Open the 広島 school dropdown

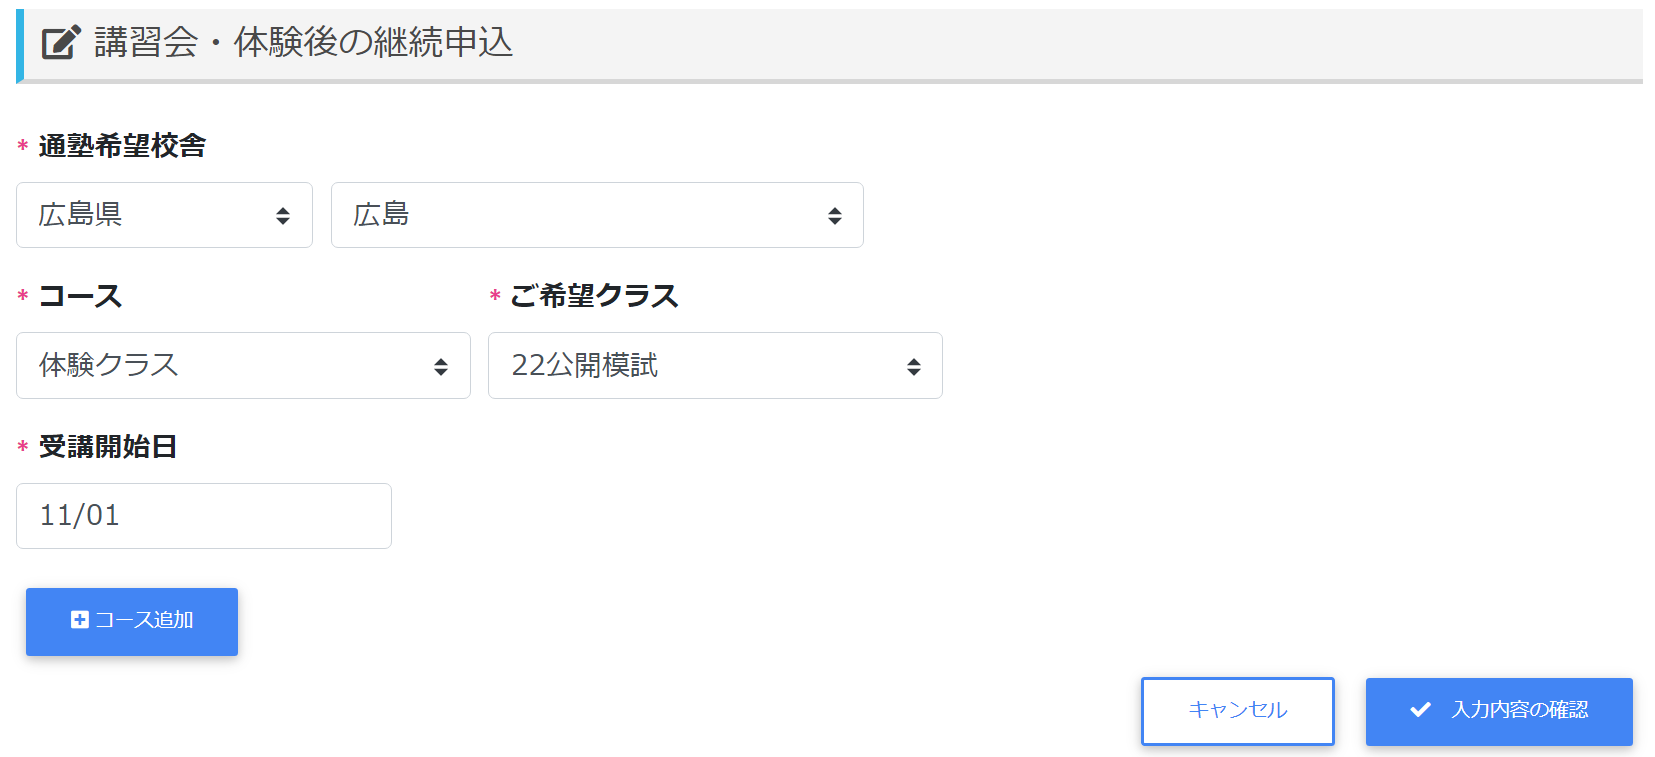[x=580, y=215]
